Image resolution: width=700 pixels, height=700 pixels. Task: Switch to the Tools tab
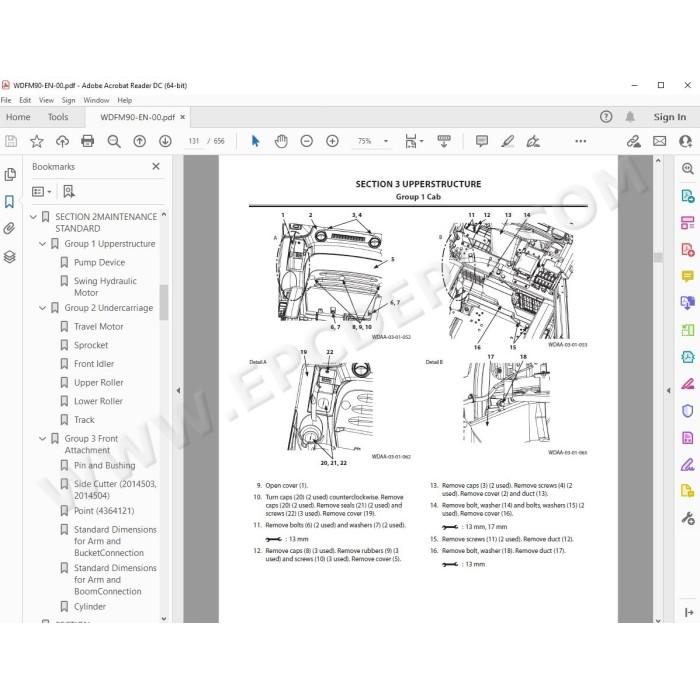58,117
